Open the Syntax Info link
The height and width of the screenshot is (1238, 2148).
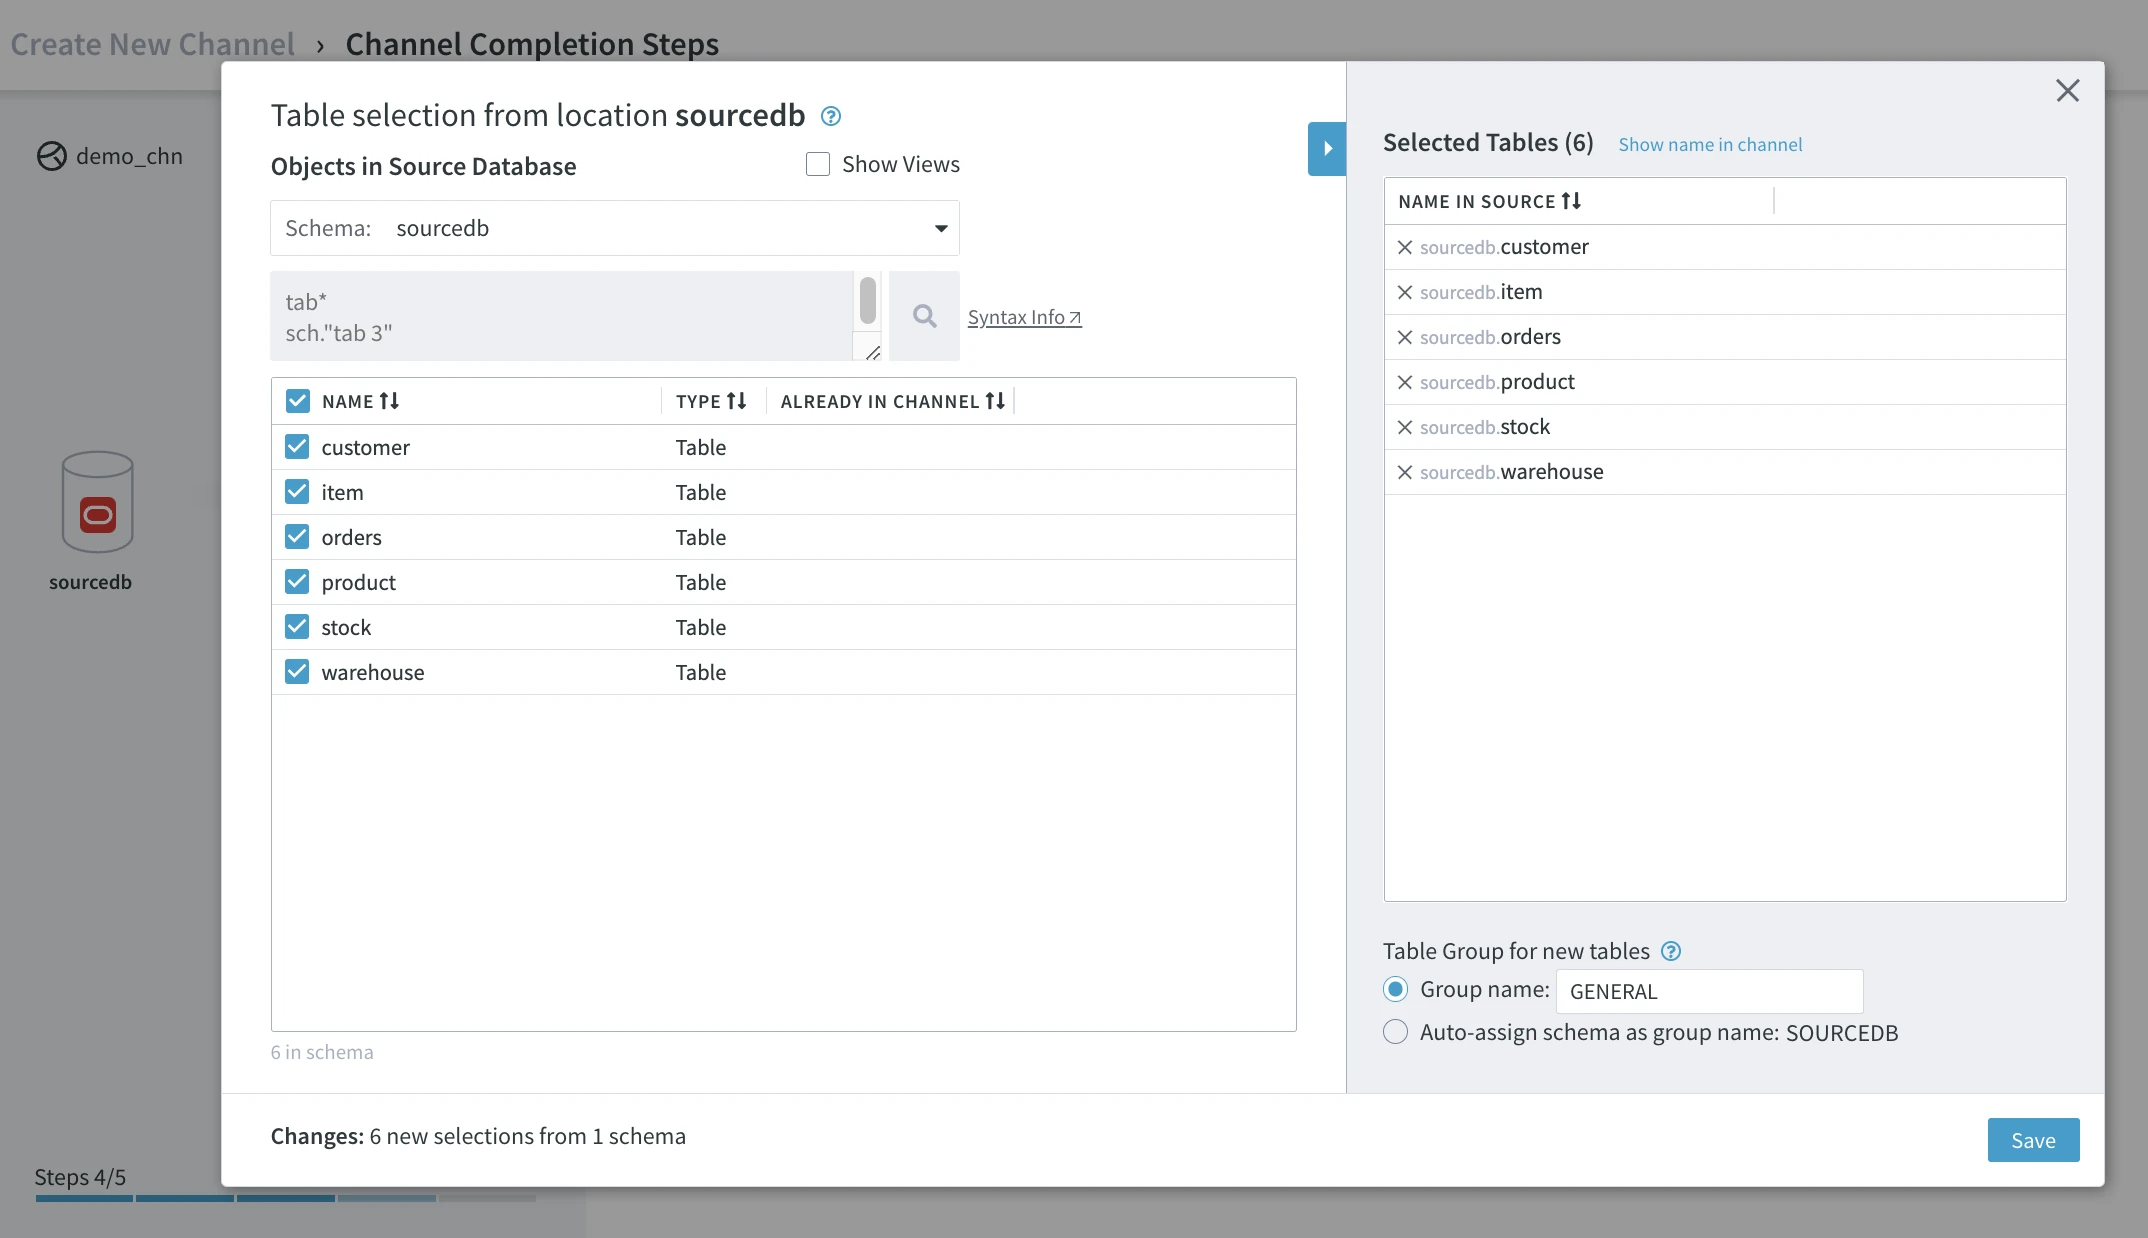(1024, 317)
